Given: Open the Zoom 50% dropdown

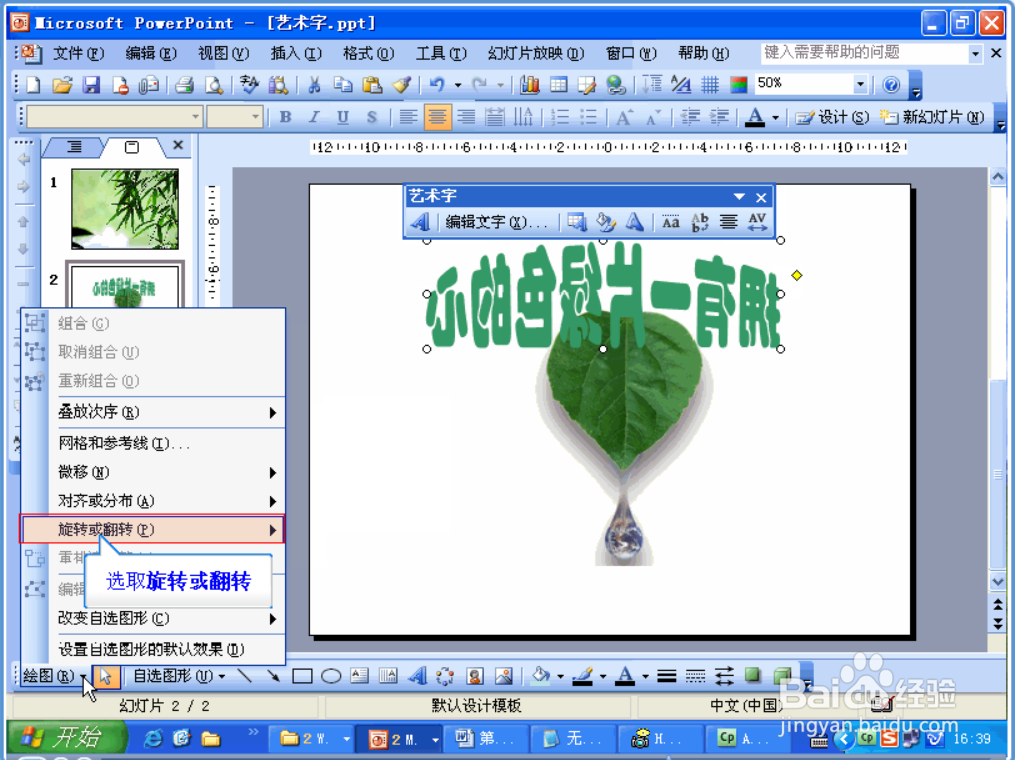Looking at the screenshot, I should point(860,84).
